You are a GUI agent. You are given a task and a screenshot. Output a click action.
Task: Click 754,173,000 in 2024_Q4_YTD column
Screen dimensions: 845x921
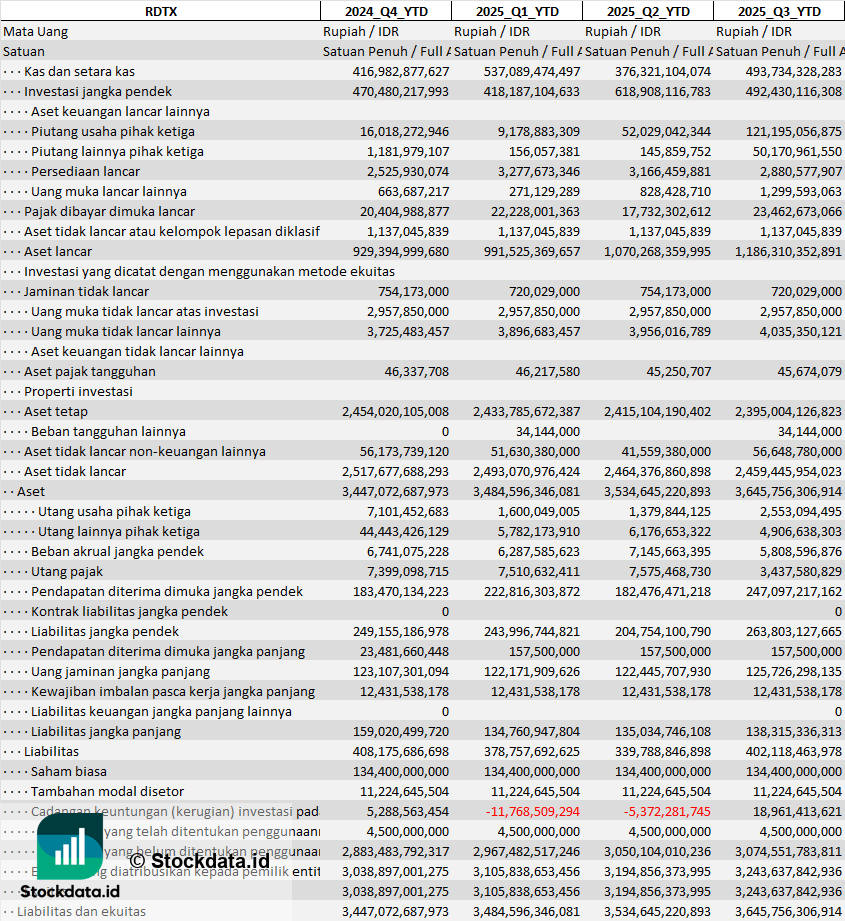(413, 291)
